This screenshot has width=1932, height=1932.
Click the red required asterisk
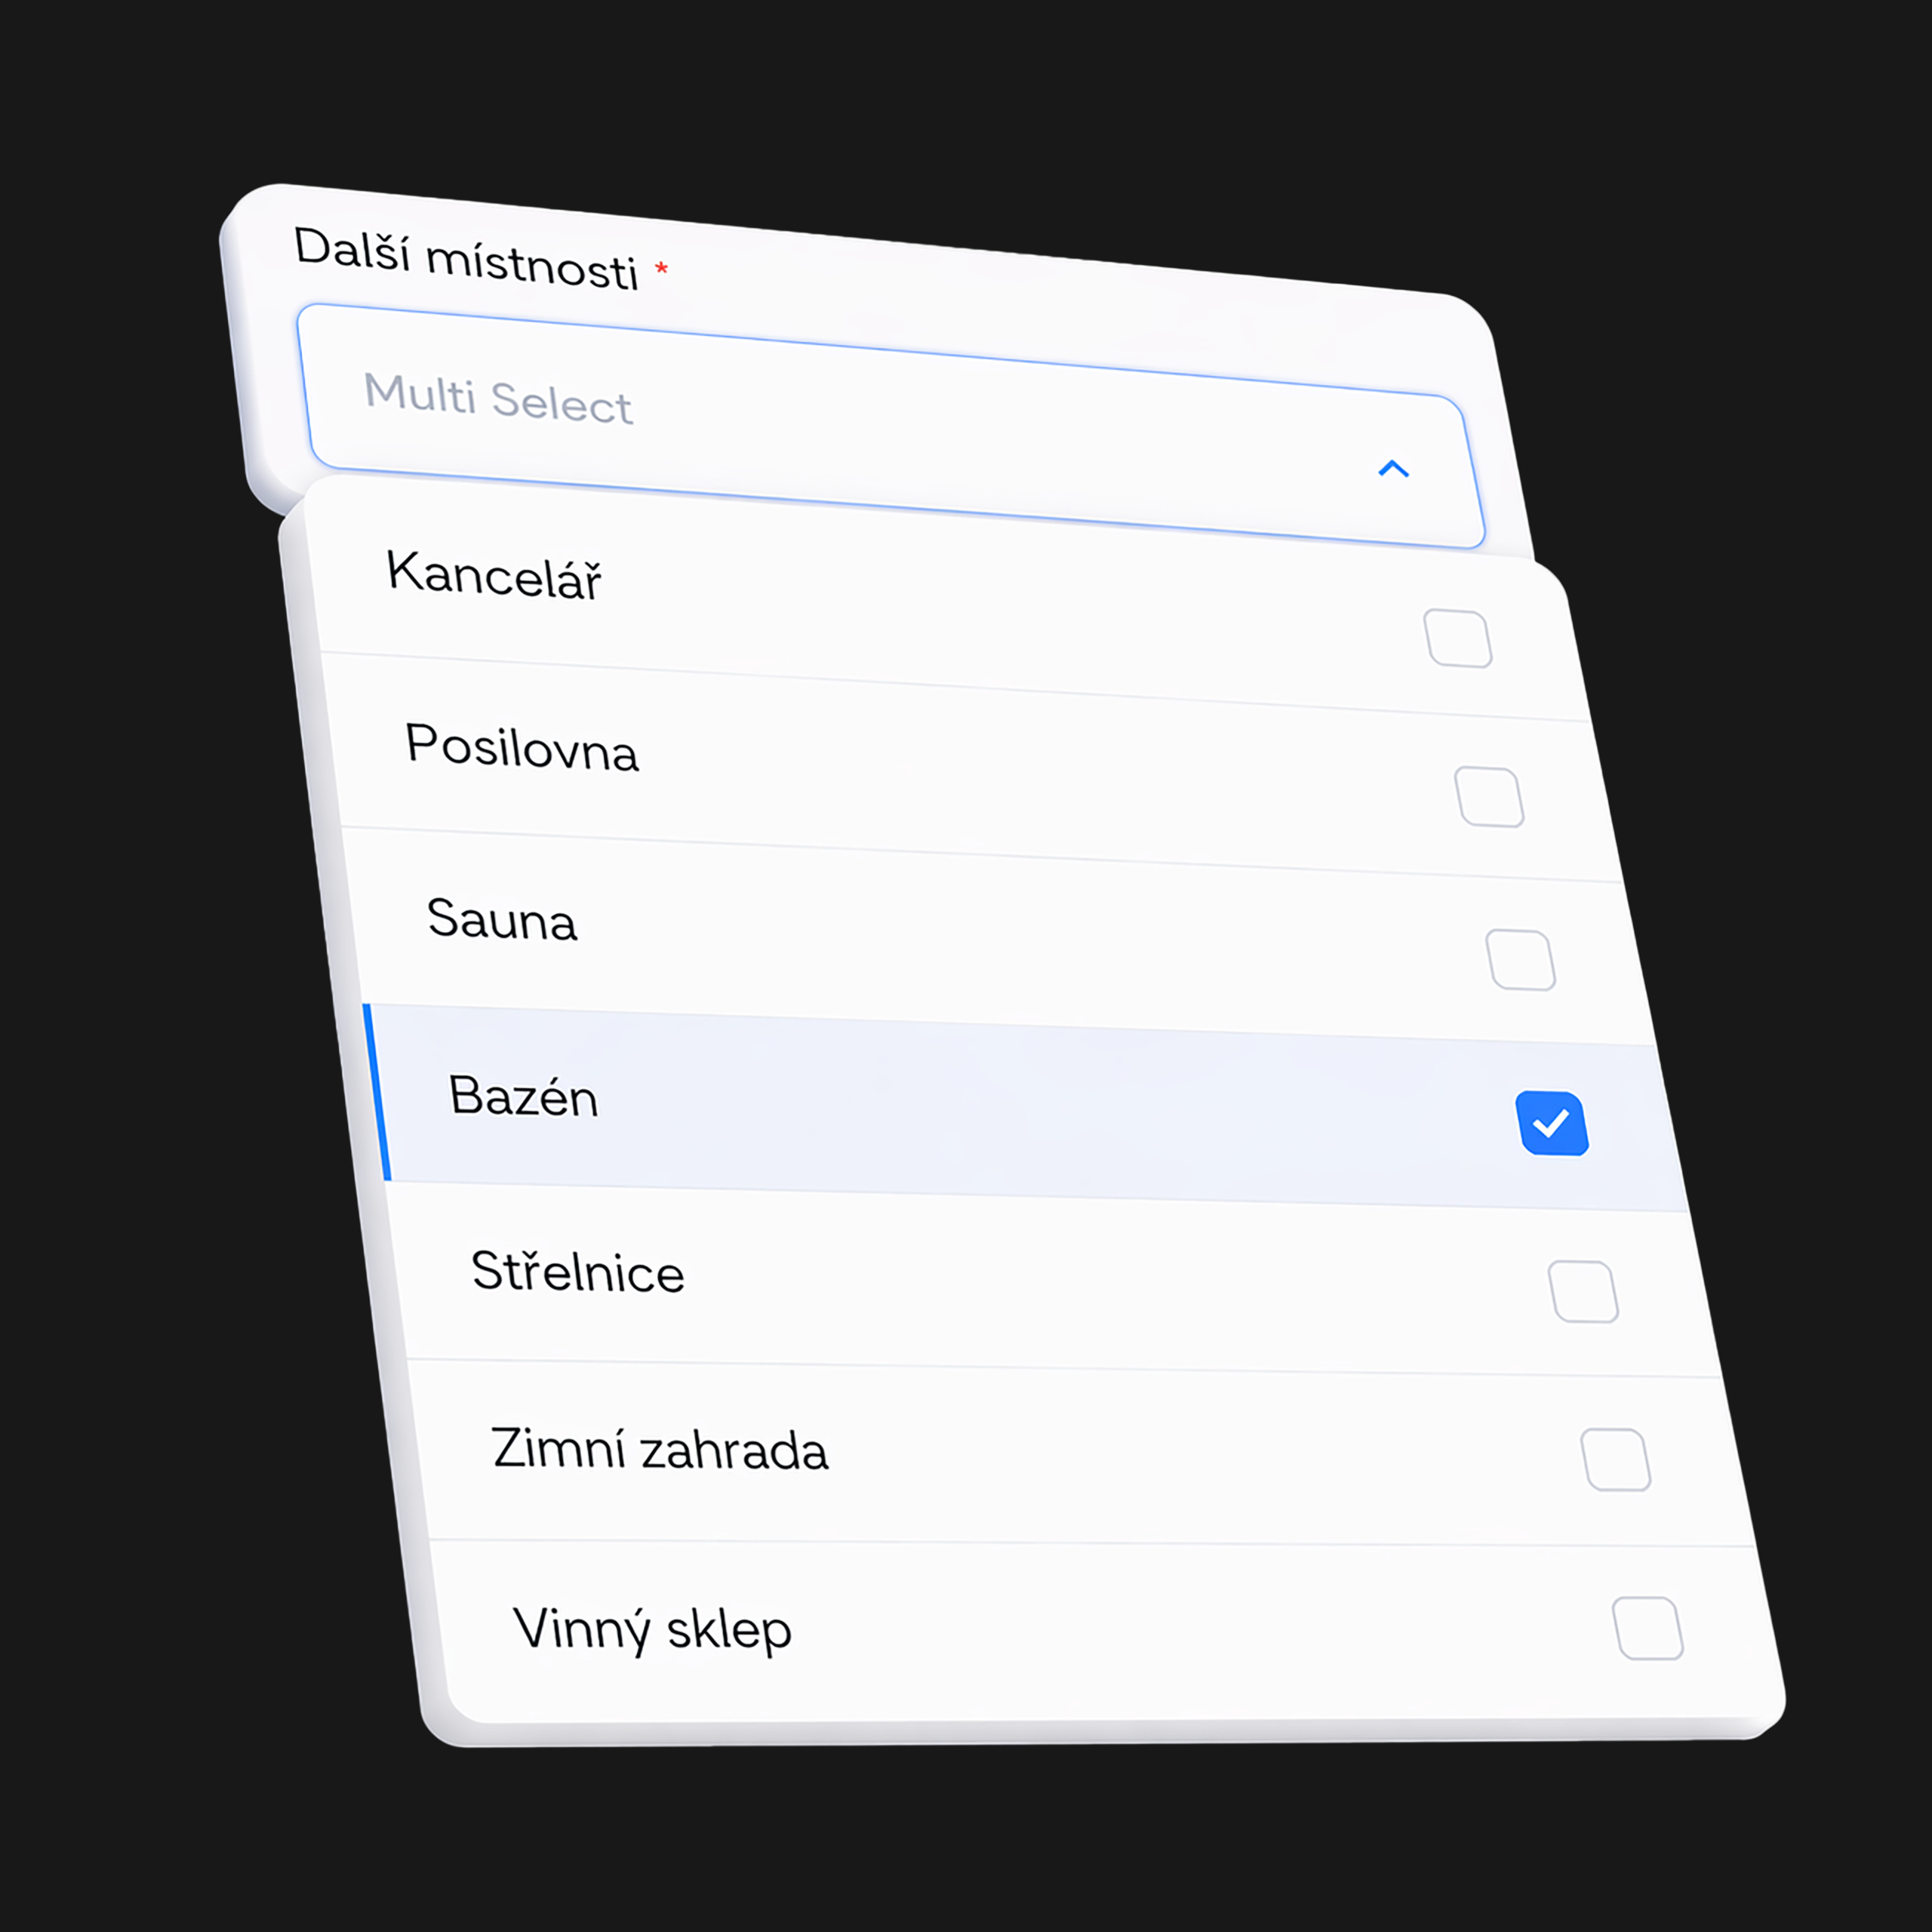pos(661,269)
